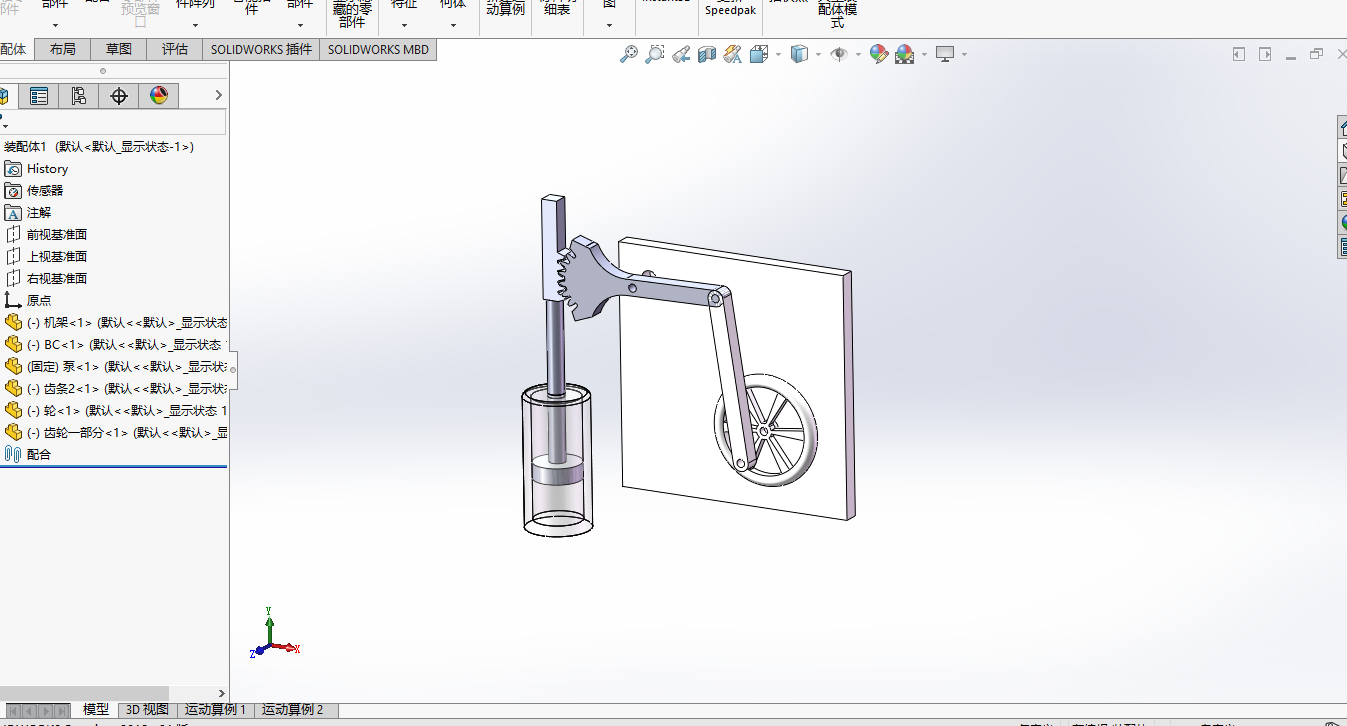Open the DimXpertManager crosshair tab
1347x726 pixels.
tap(119, 96)
